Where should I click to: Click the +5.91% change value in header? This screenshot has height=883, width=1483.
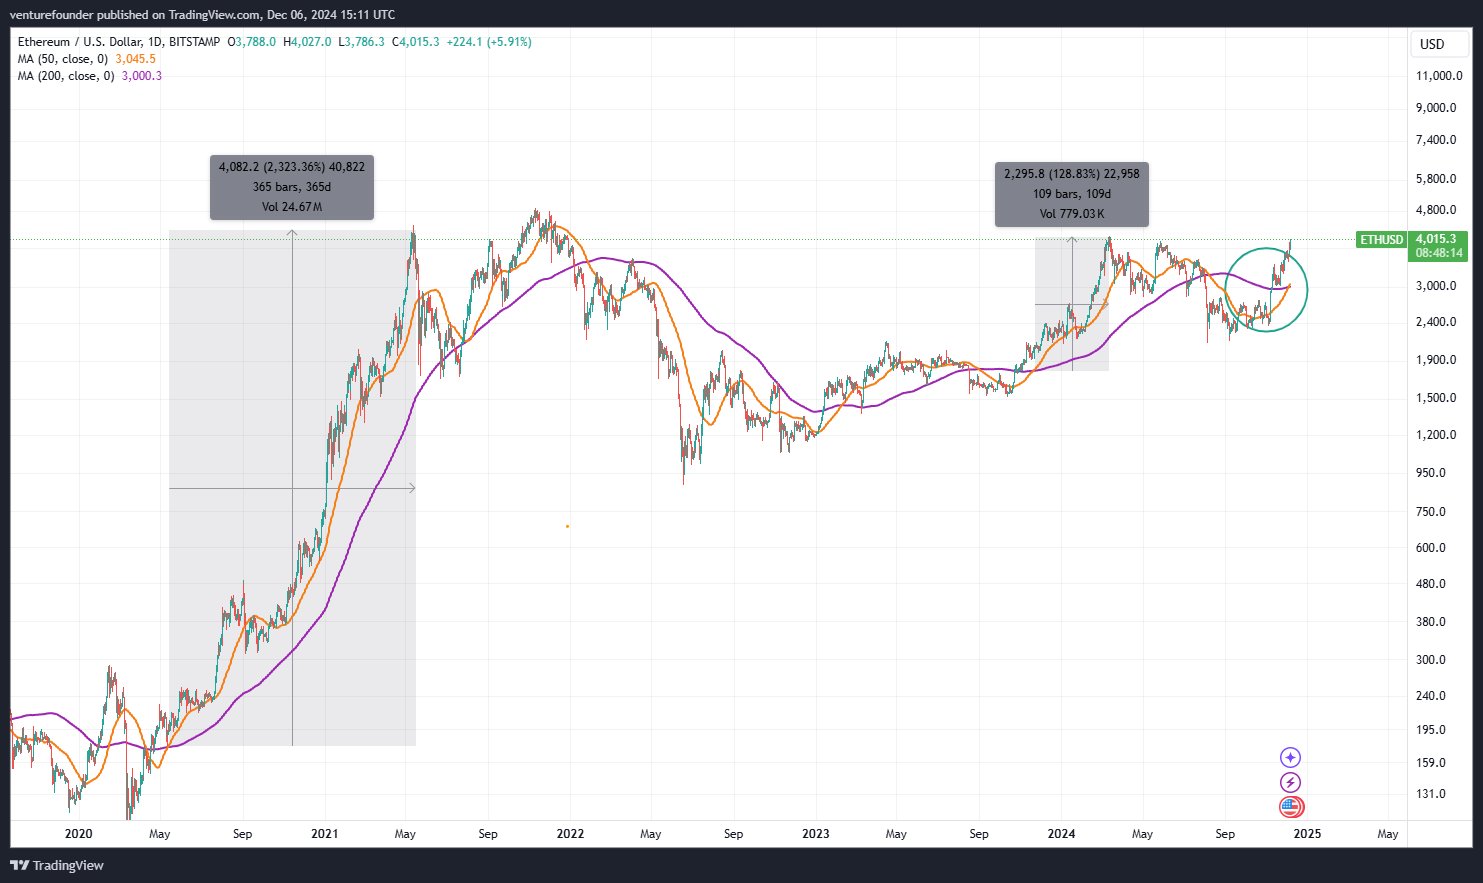point(510,42)
